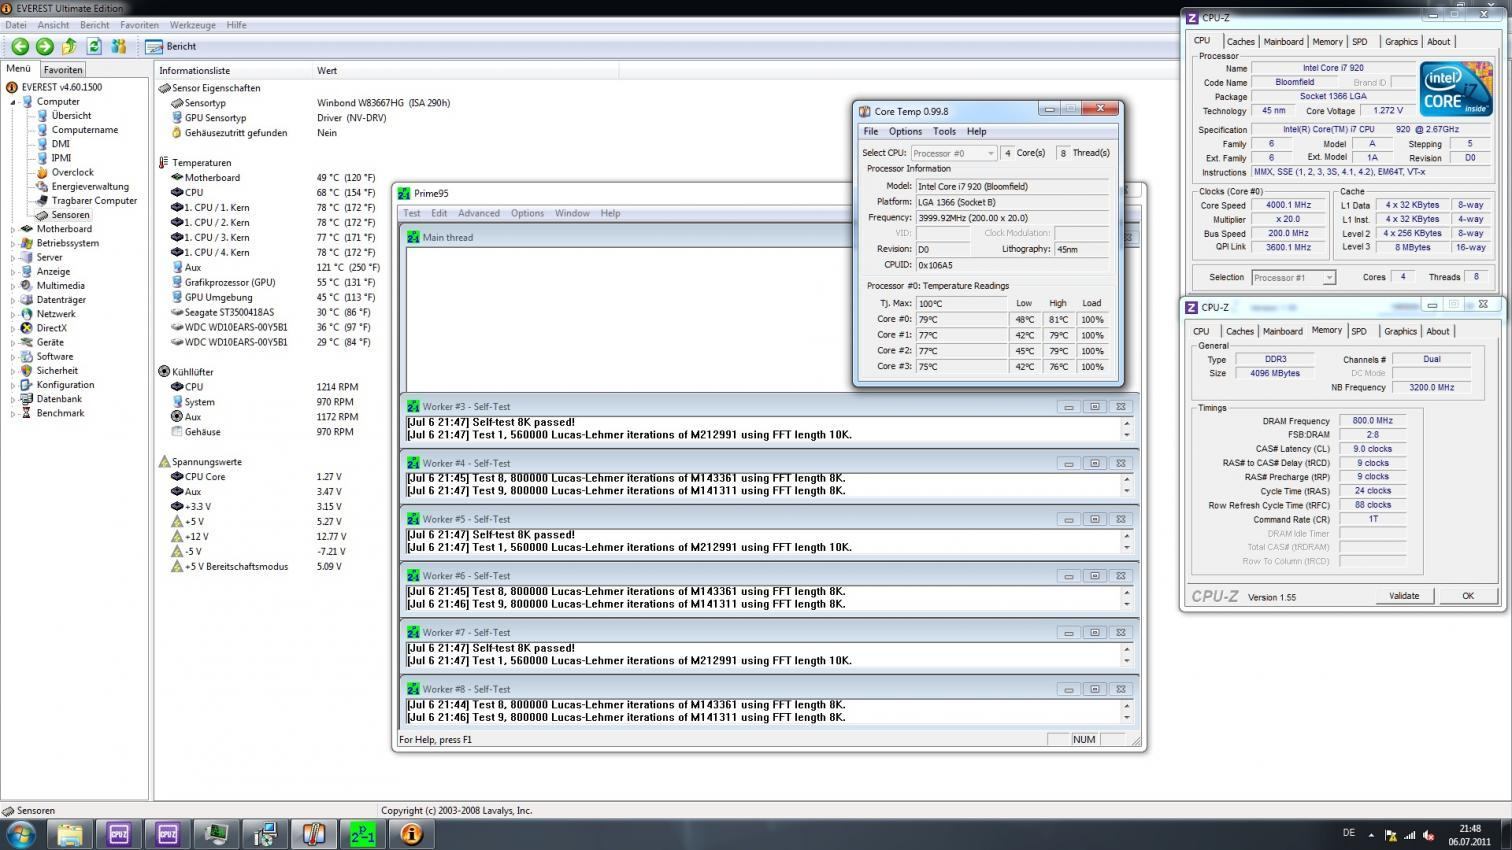This screenshot has height=850, width=1512.
Task: Expand the Multimedia tree node
Action: click(x=13, y=285)
